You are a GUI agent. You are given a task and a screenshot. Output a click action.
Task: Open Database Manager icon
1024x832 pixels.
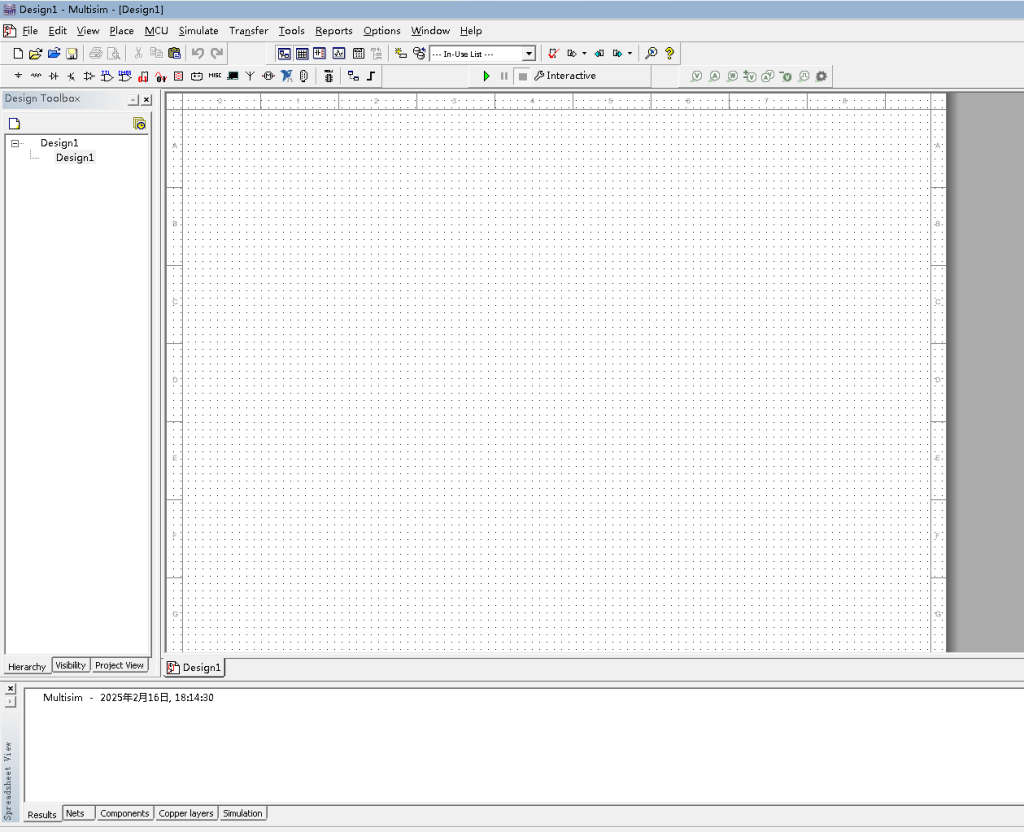[419, 54]
